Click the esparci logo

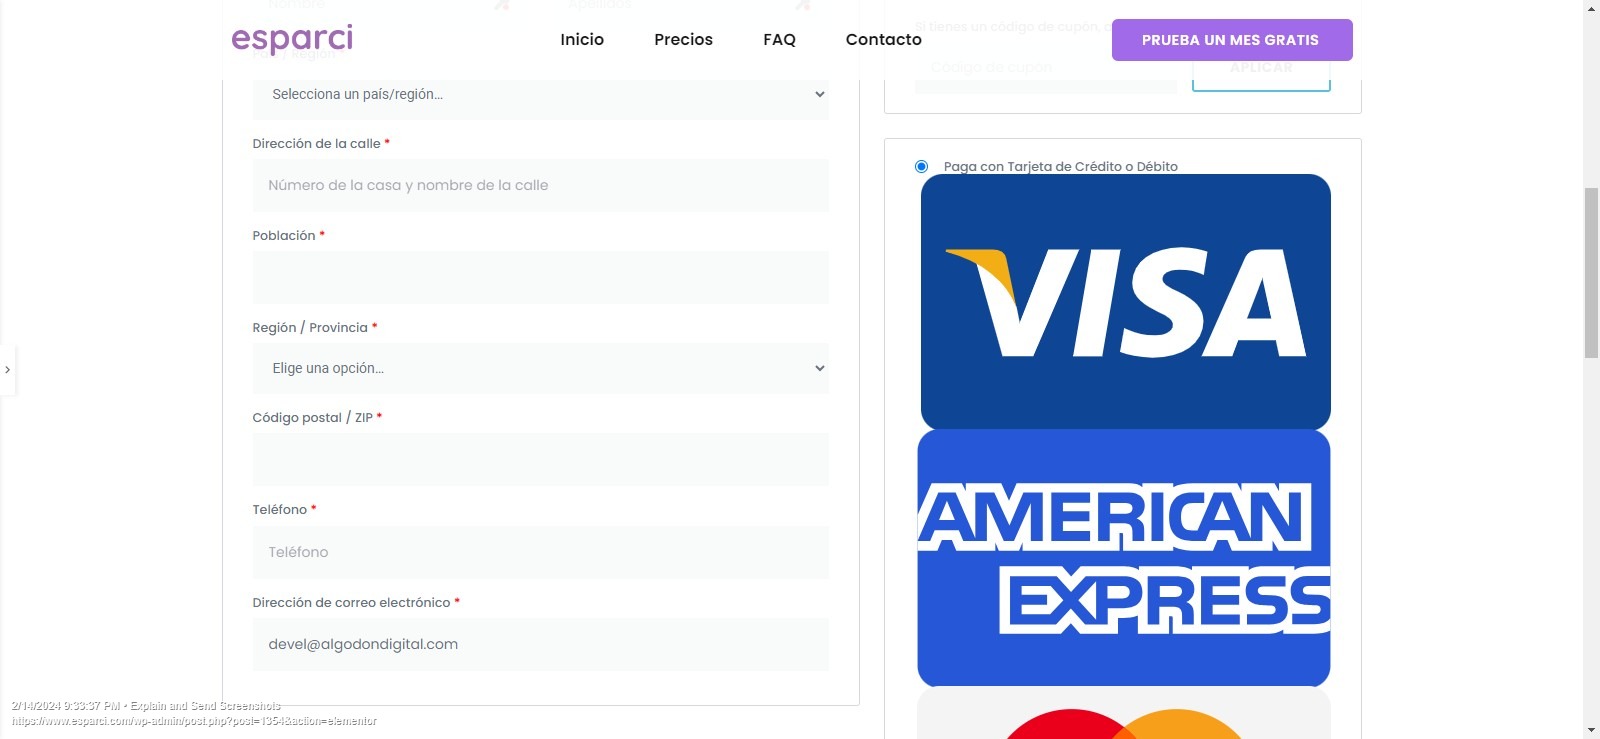click(x=292, y=39)
